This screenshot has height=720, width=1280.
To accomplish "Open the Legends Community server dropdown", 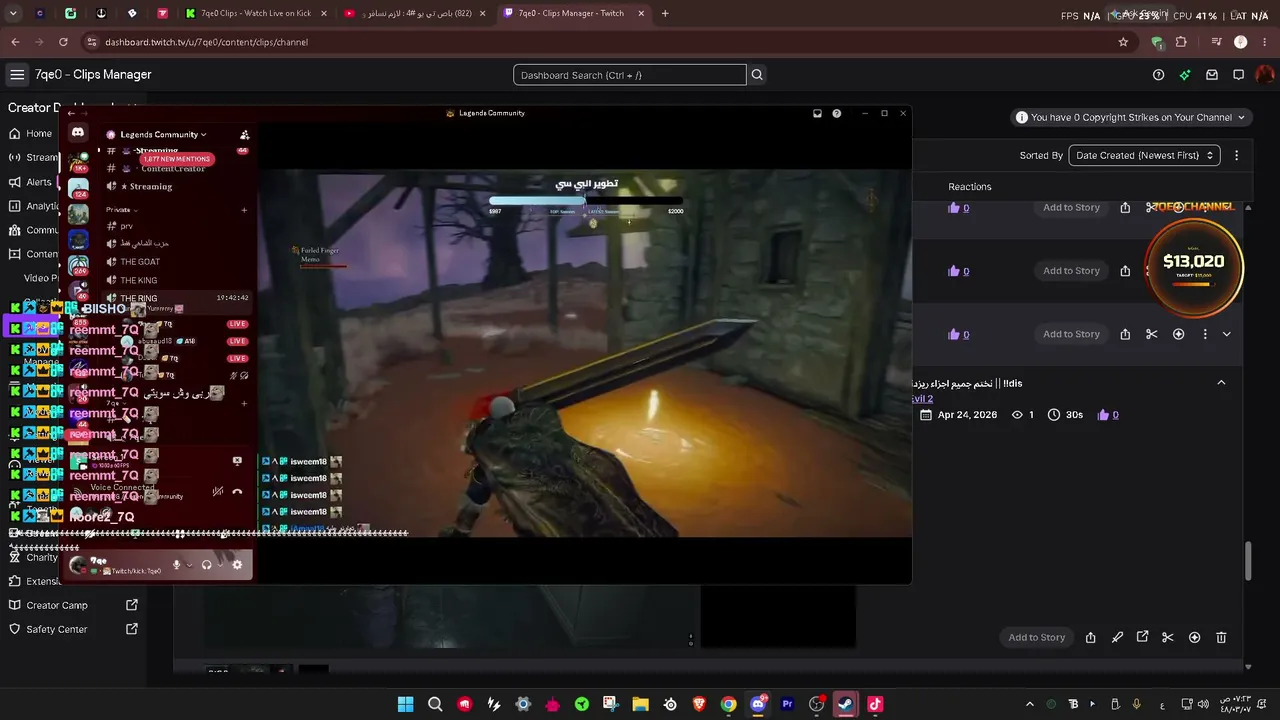I will tap(163, 135).
